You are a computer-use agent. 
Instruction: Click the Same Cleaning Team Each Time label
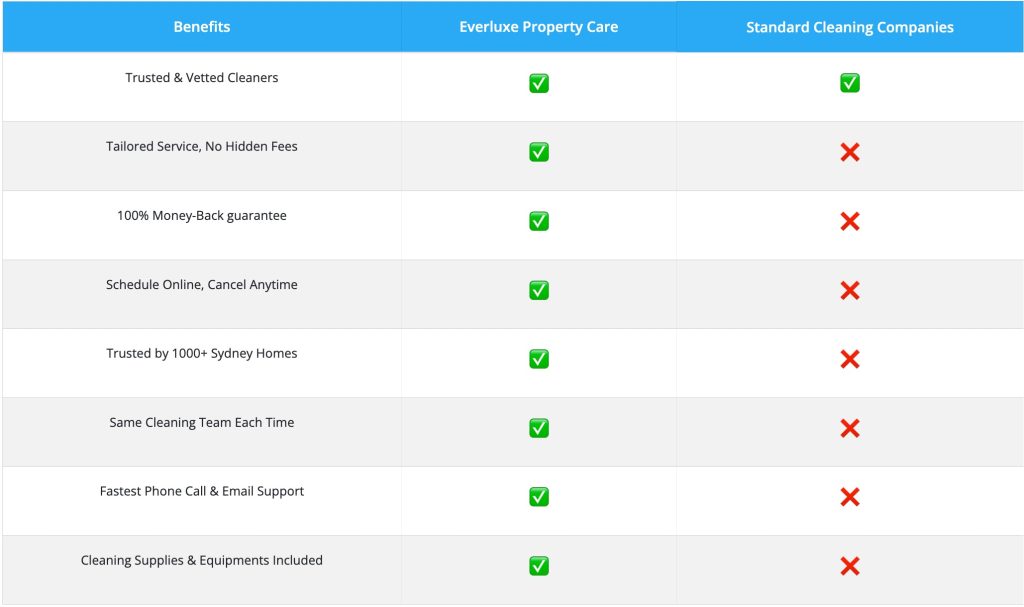202,422
